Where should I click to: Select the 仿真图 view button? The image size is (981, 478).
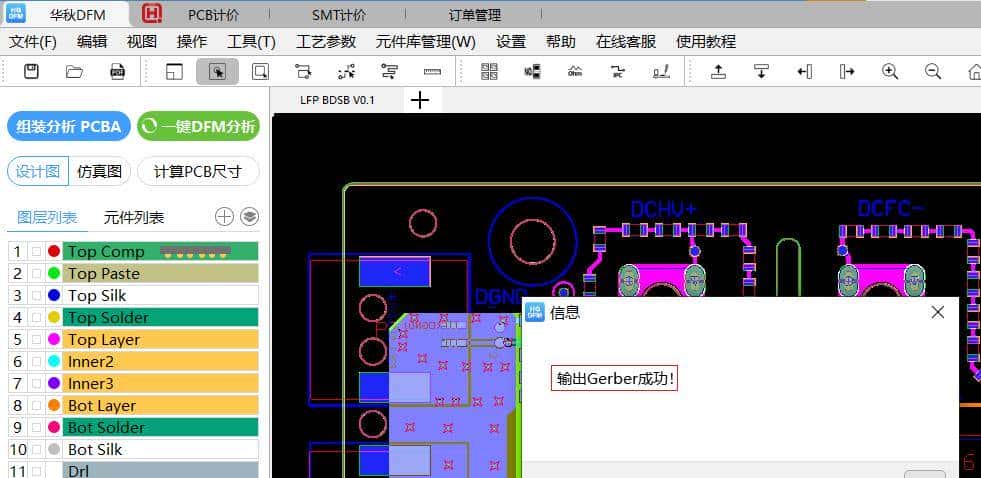point(99,171)
